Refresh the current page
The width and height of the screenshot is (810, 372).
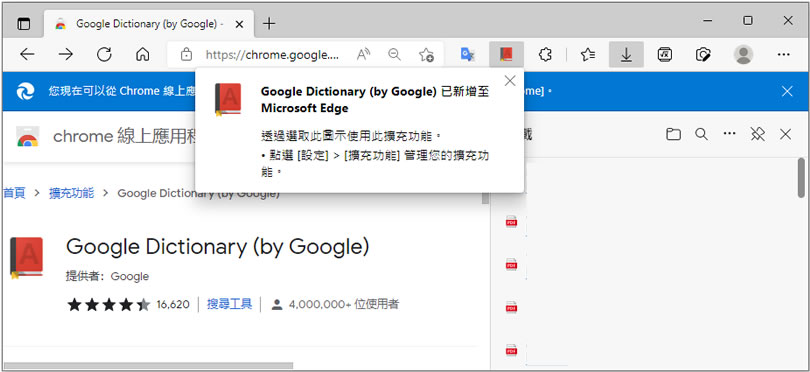coord(104,54)
